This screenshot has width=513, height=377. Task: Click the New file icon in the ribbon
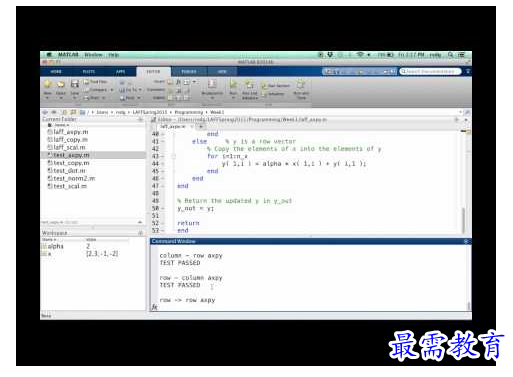48,84
